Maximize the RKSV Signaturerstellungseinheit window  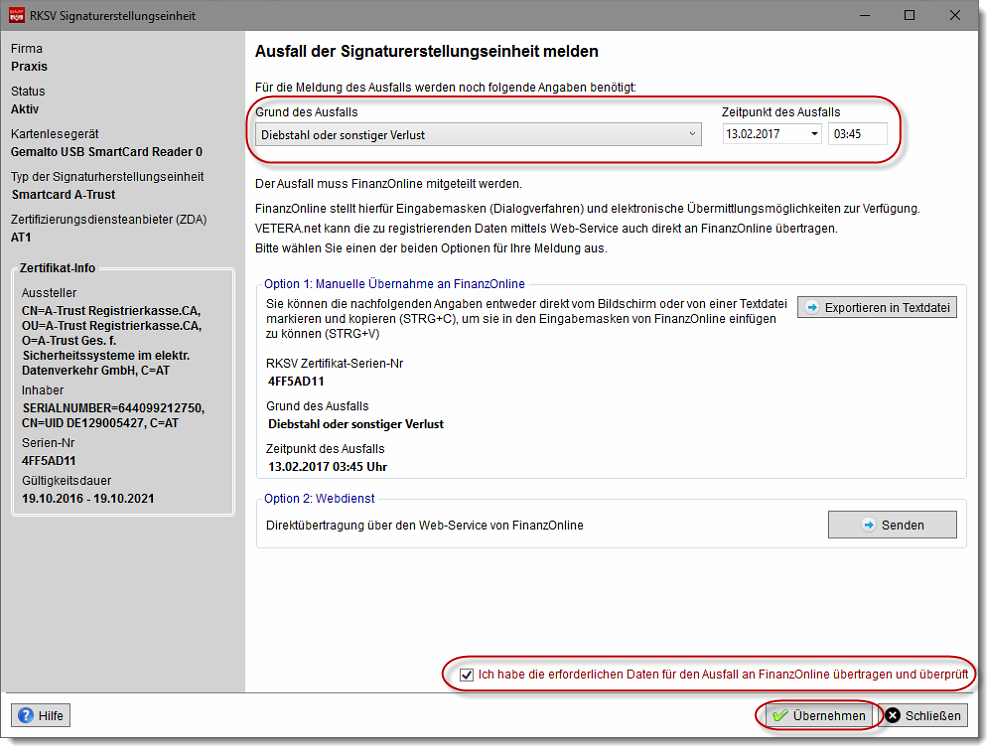pos(909,16)
